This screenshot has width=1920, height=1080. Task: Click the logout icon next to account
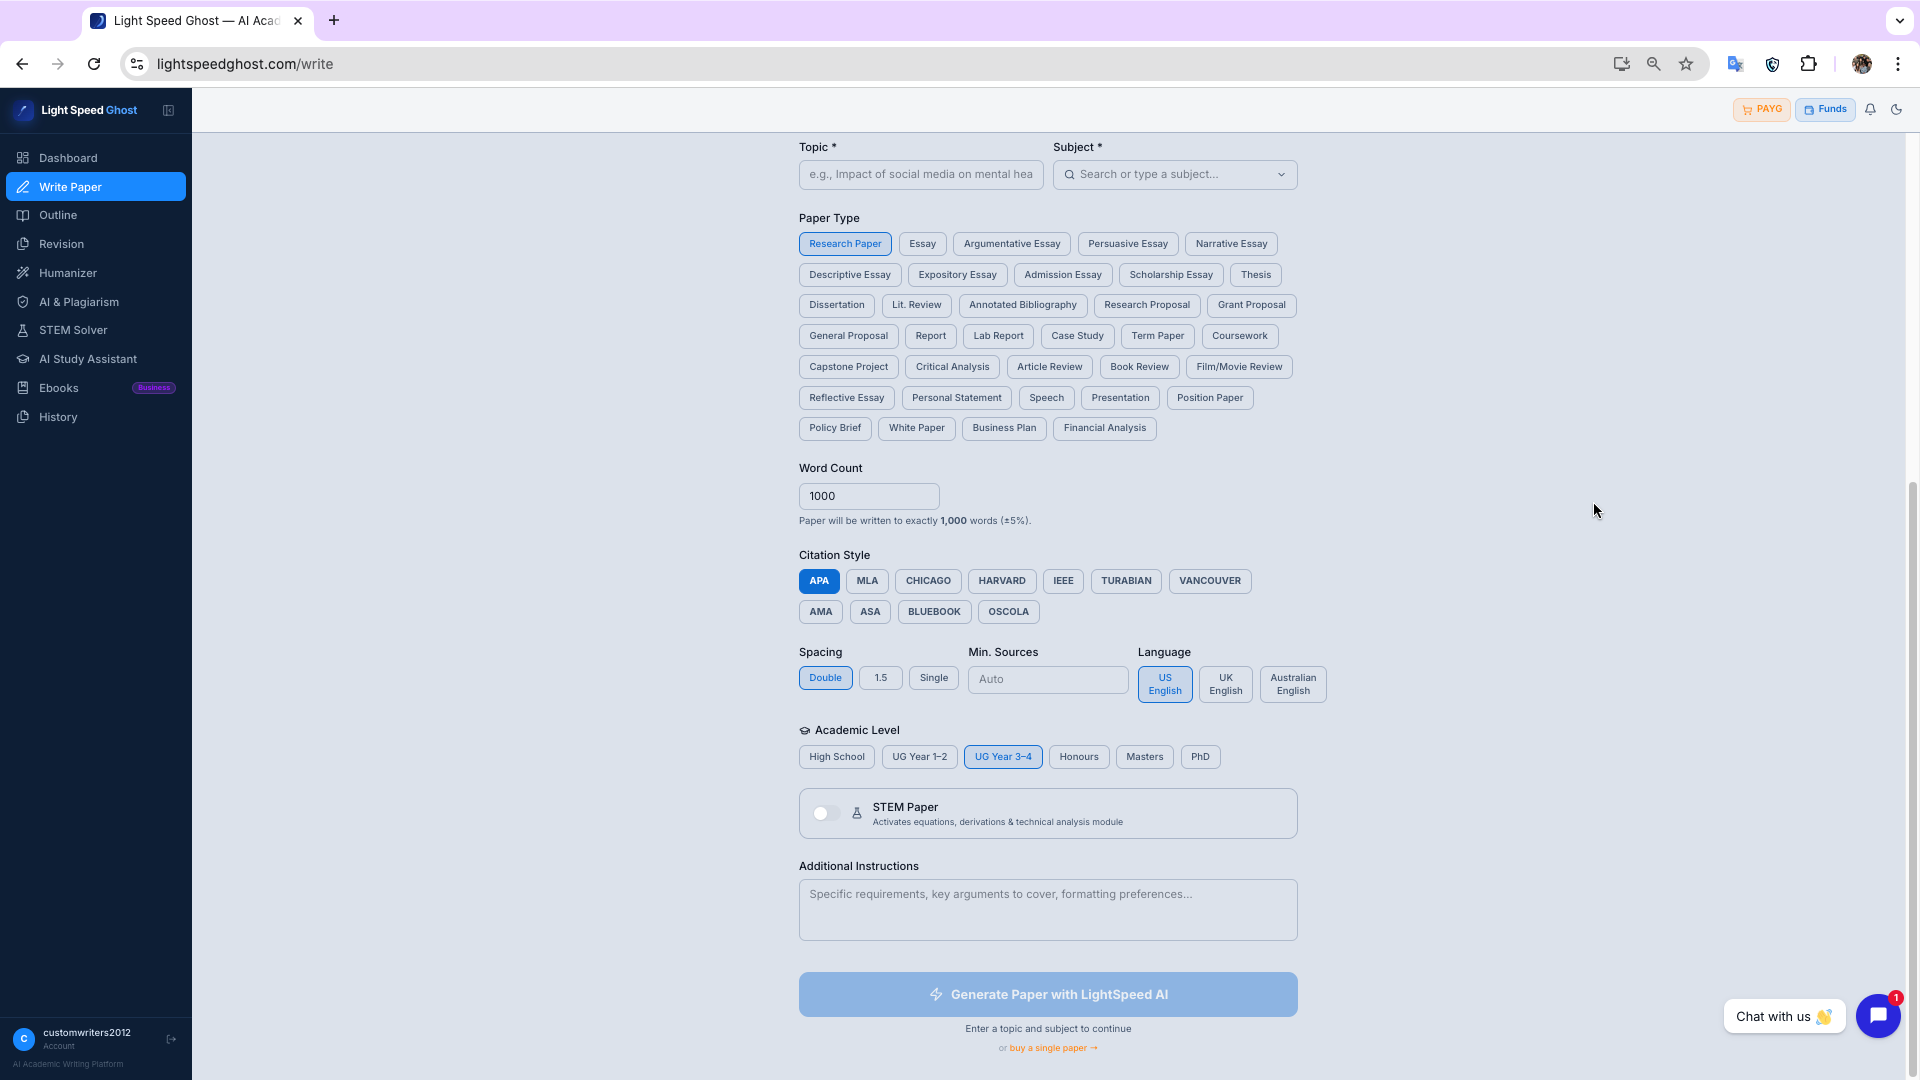point(171,1039)
